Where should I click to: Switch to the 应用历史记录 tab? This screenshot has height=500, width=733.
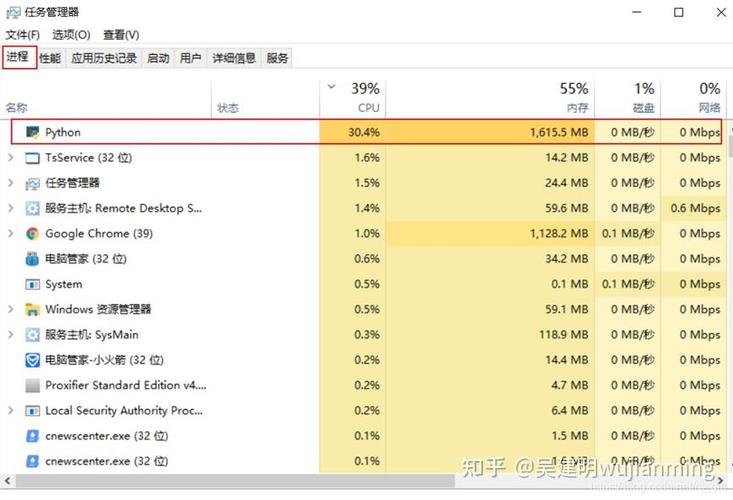tap(104, 58)
